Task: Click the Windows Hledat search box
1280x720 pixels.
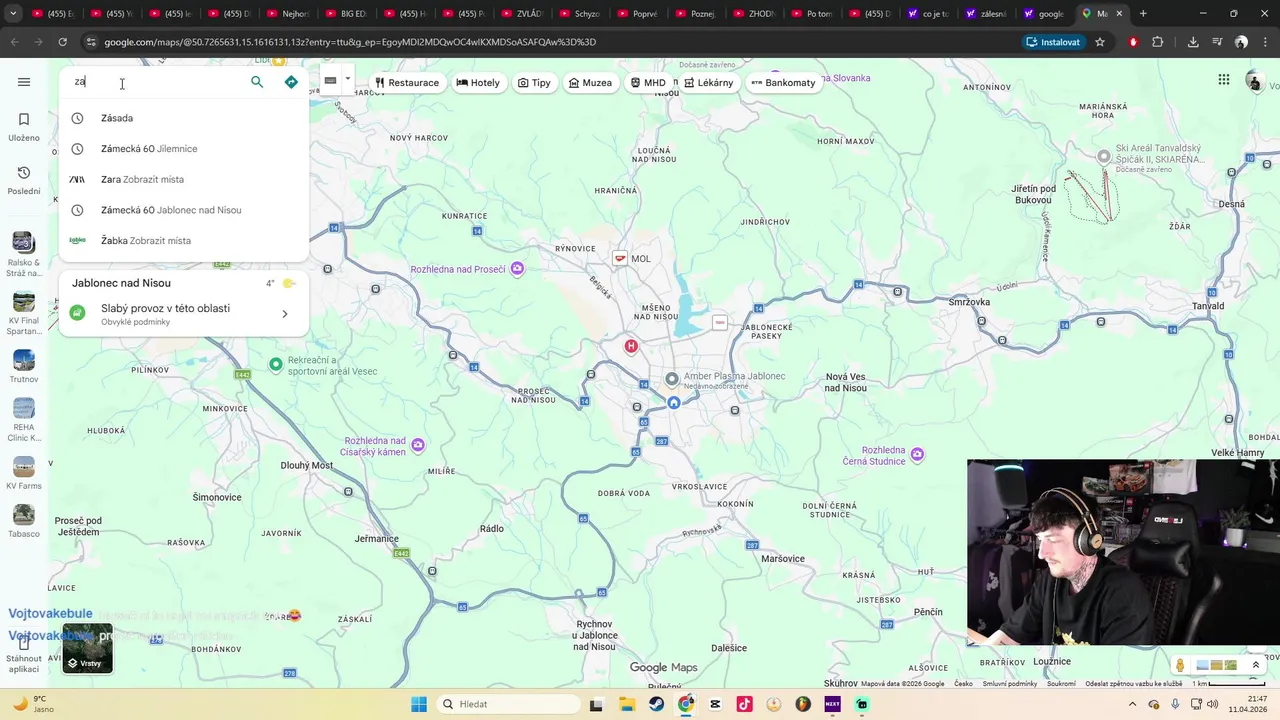Action: pos(507,704)
